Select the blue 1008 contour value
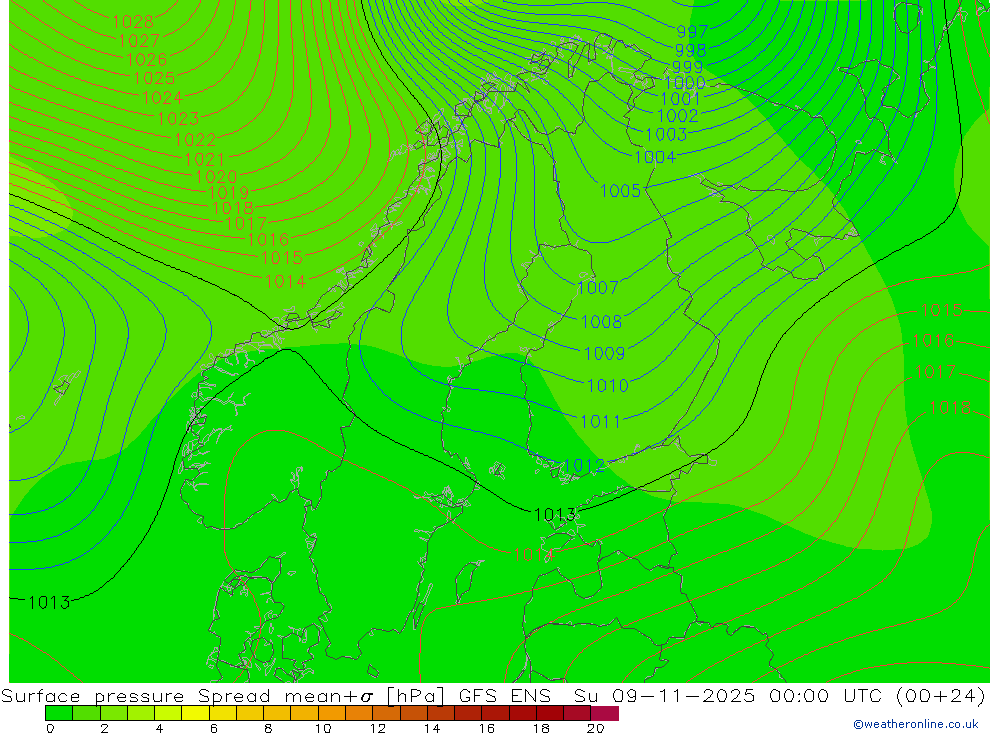The height and width of the screenshot is (733, 1000). tap(601, 322)
